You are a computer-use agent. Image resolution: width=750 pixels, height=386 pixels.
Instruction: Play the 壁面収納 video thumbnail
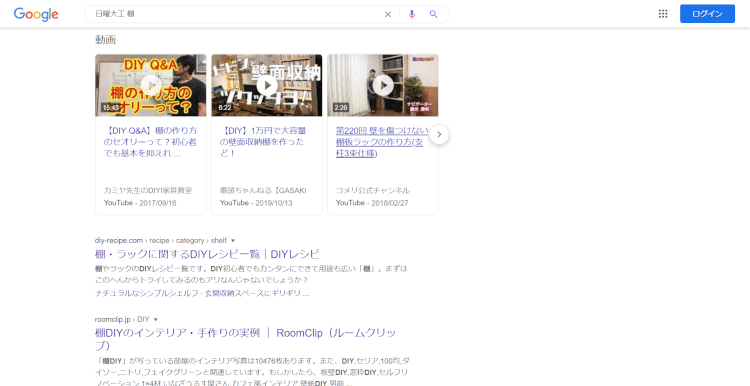tap(267, 85)
